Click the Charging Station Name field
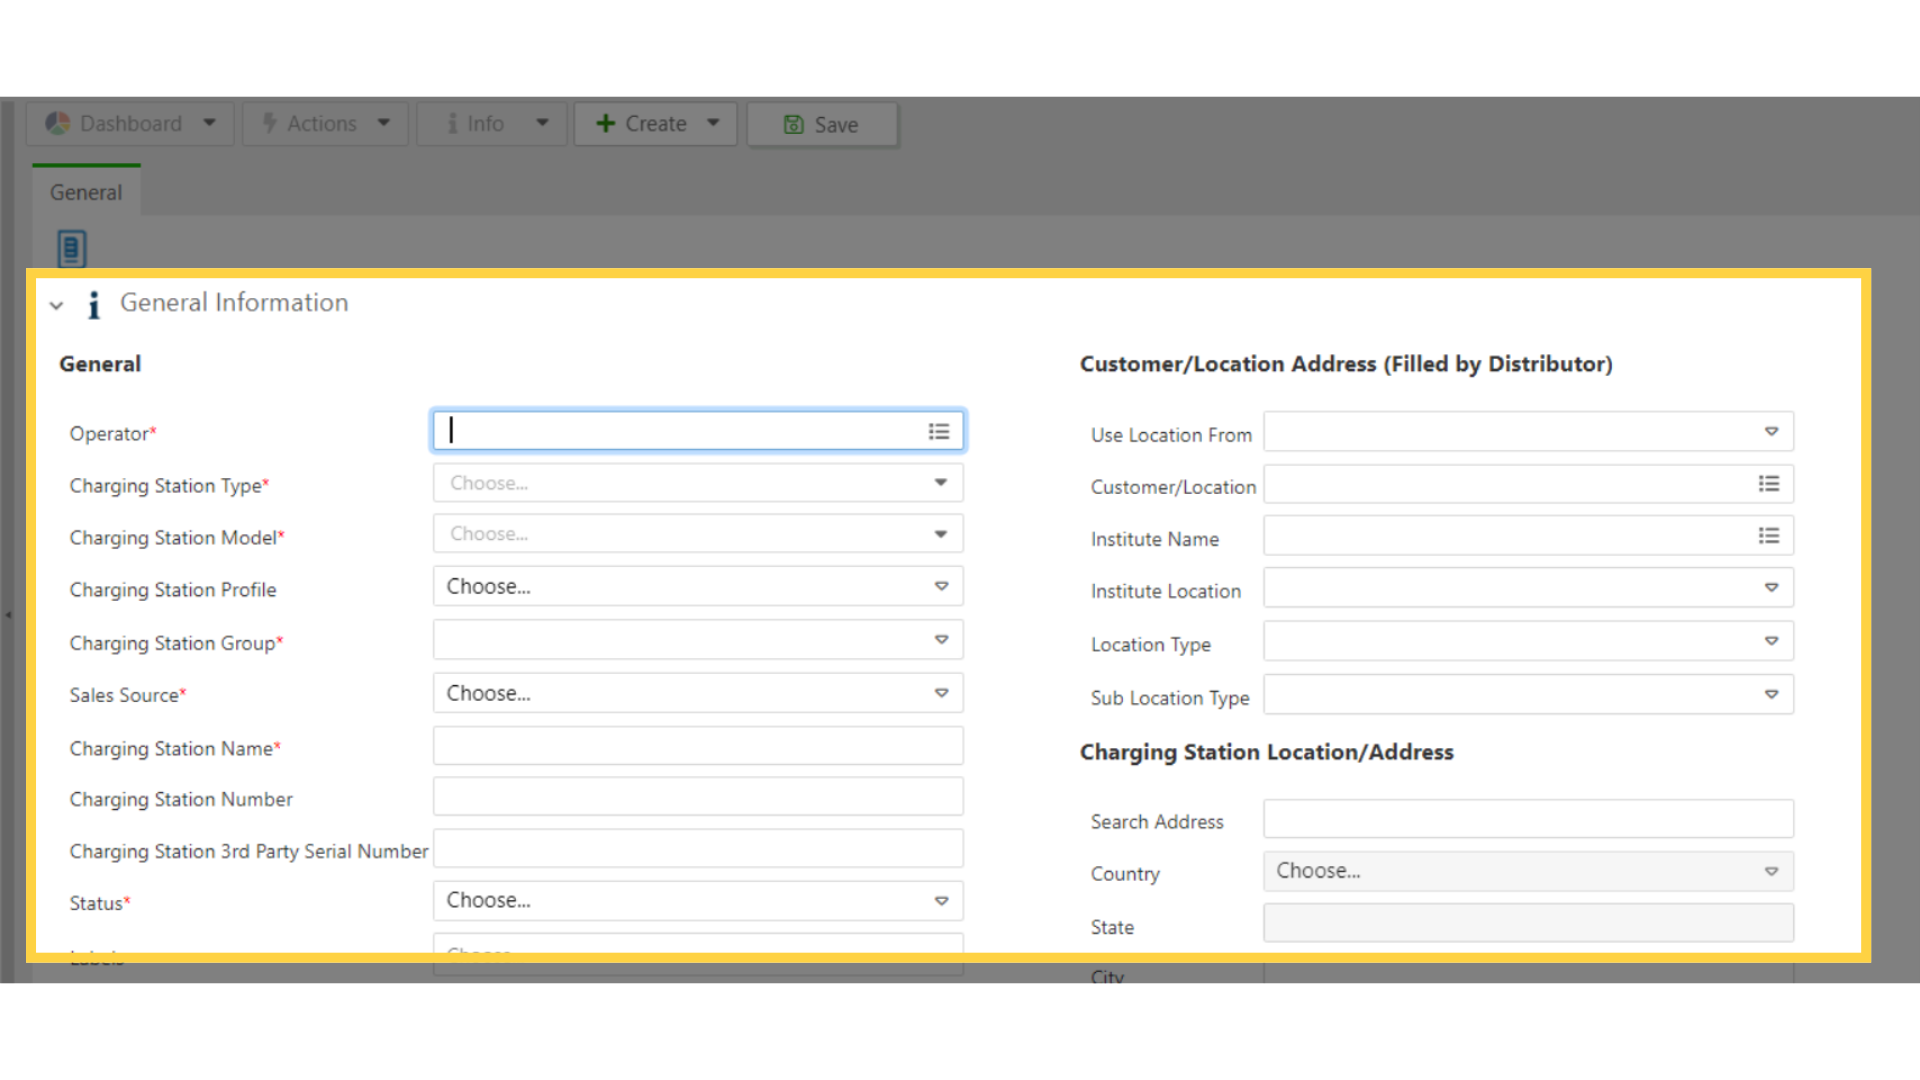 [x=698, y=746]
